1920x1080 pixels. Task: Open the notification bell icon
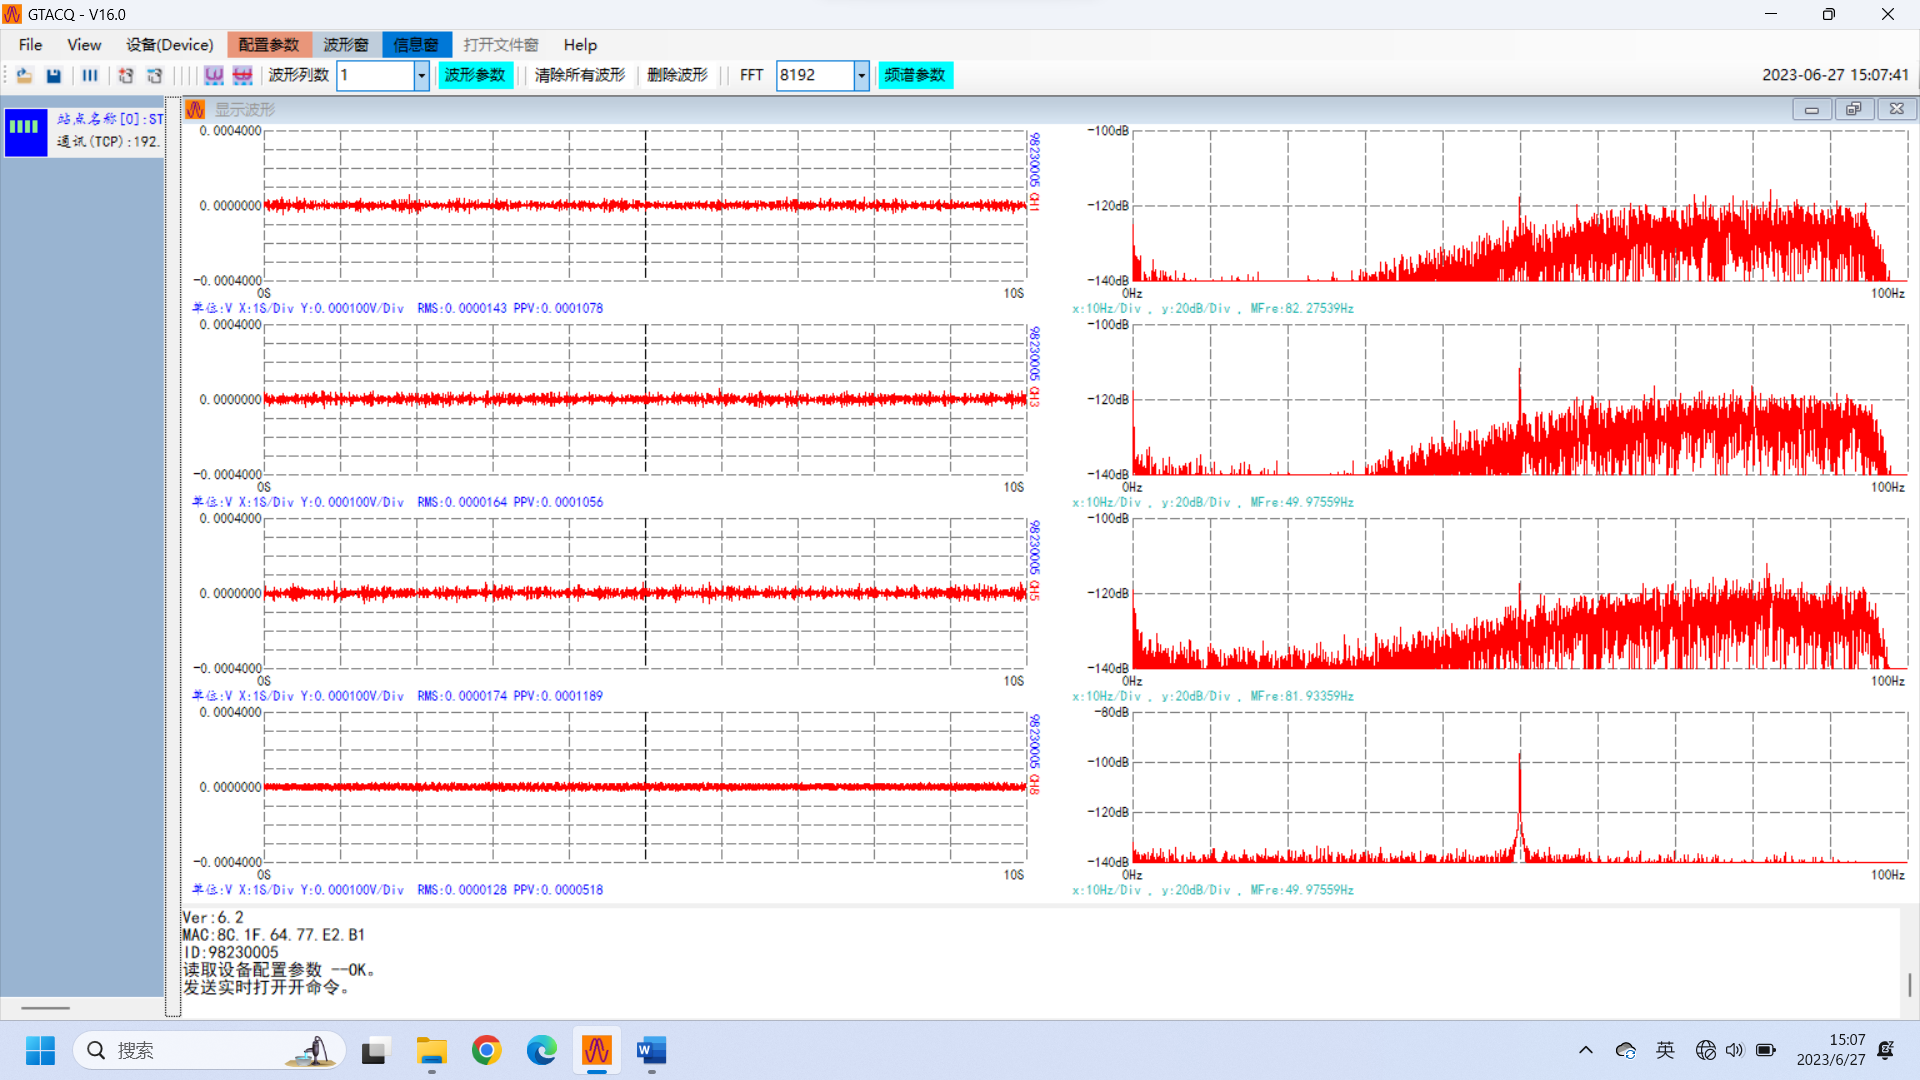(x=1886, y=1050)
